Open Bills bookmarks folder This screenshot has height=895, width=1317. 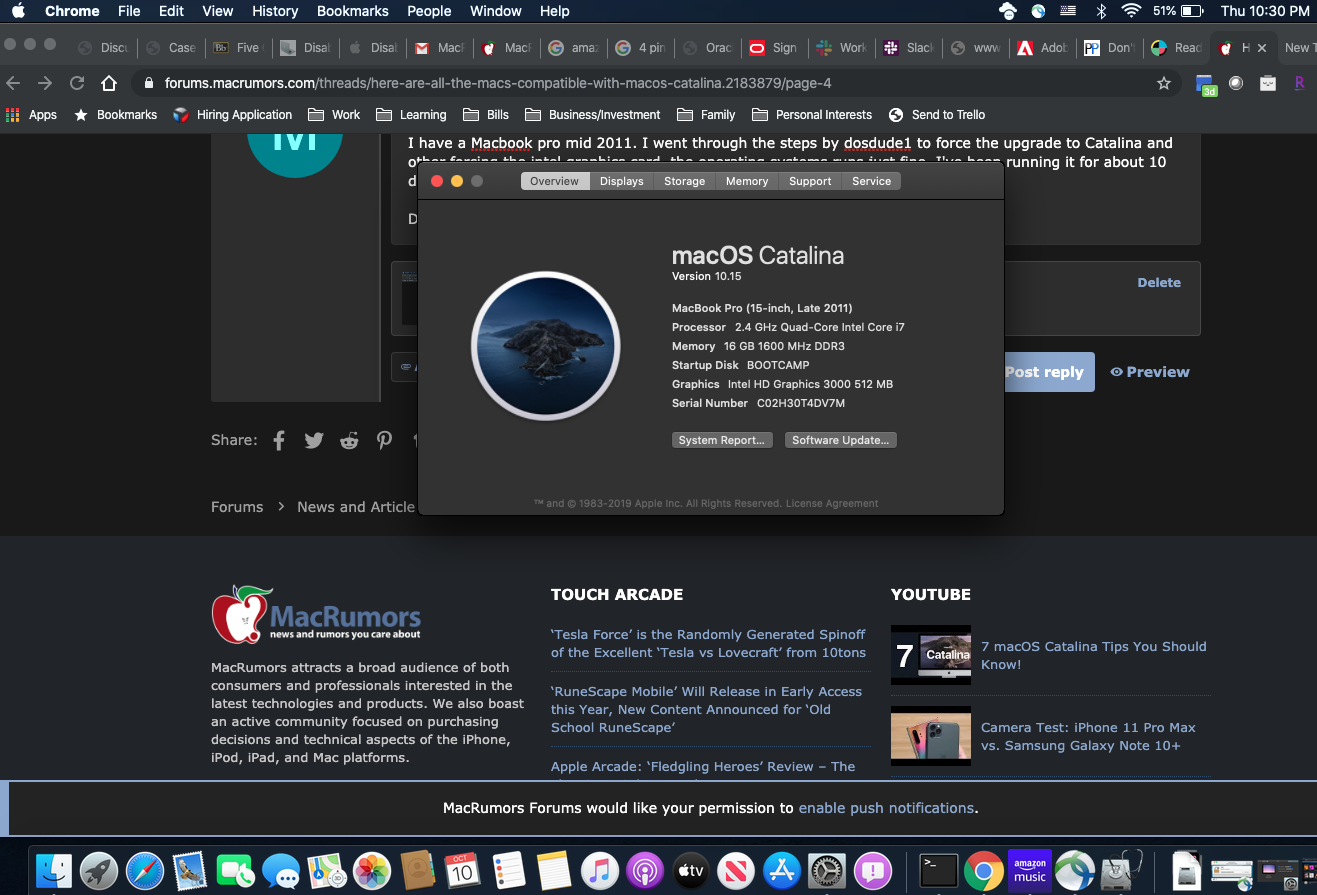pyautogui.click(x=486, y=115)
